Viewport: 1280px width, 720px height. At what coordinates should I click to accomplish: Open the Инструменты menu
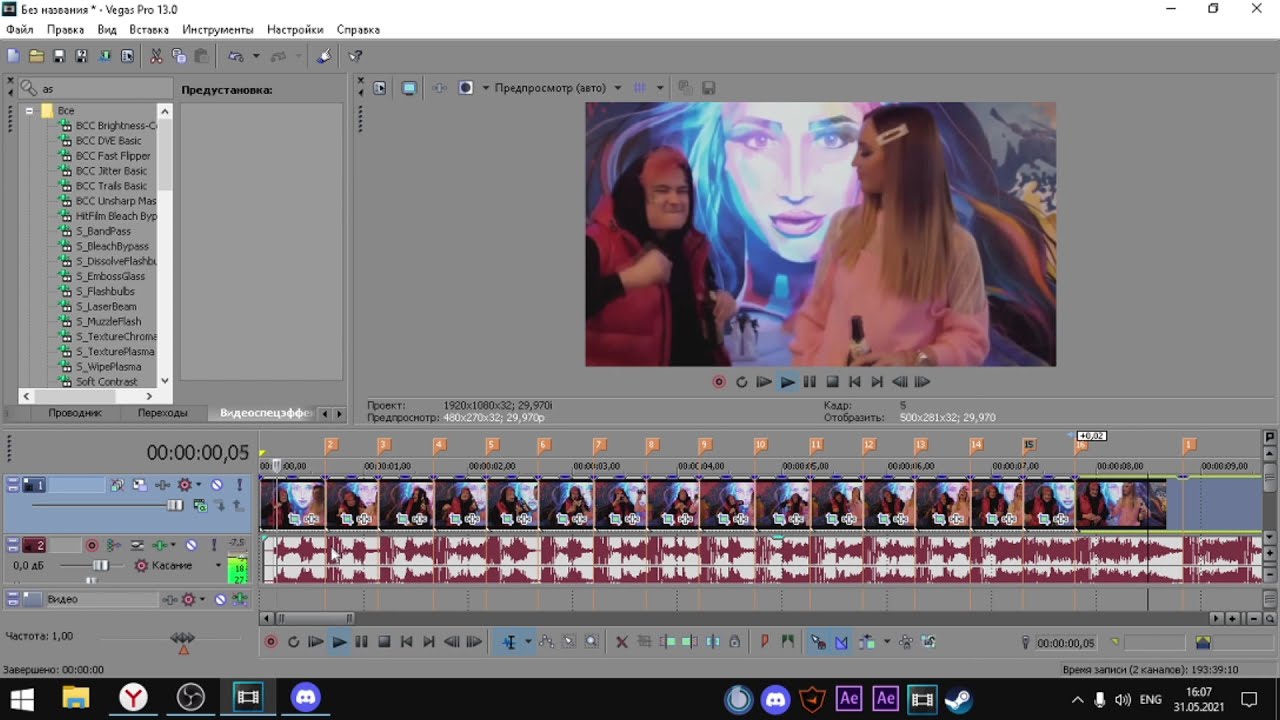(217, 30)
